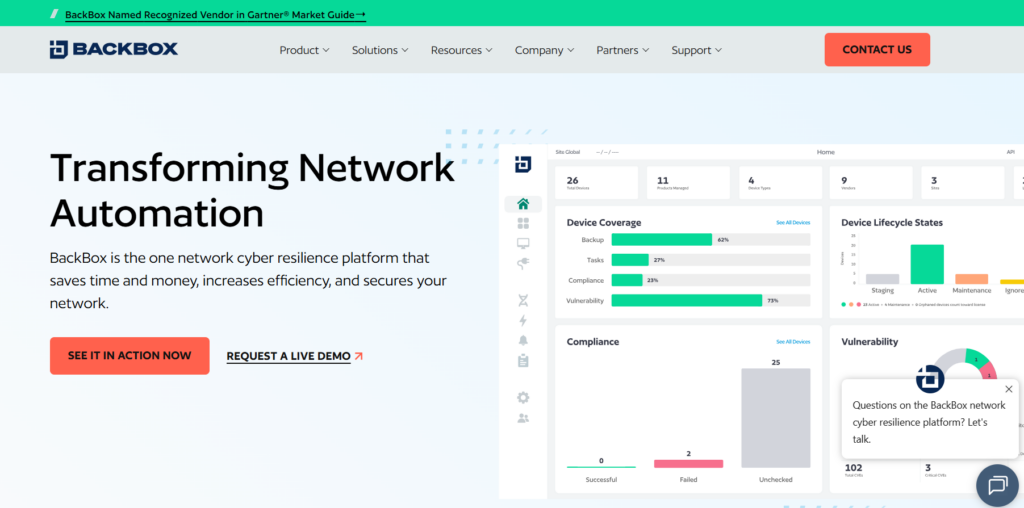Click the gear settings icon in sidebar
1024x508 pixels.
tap(523, 398)
